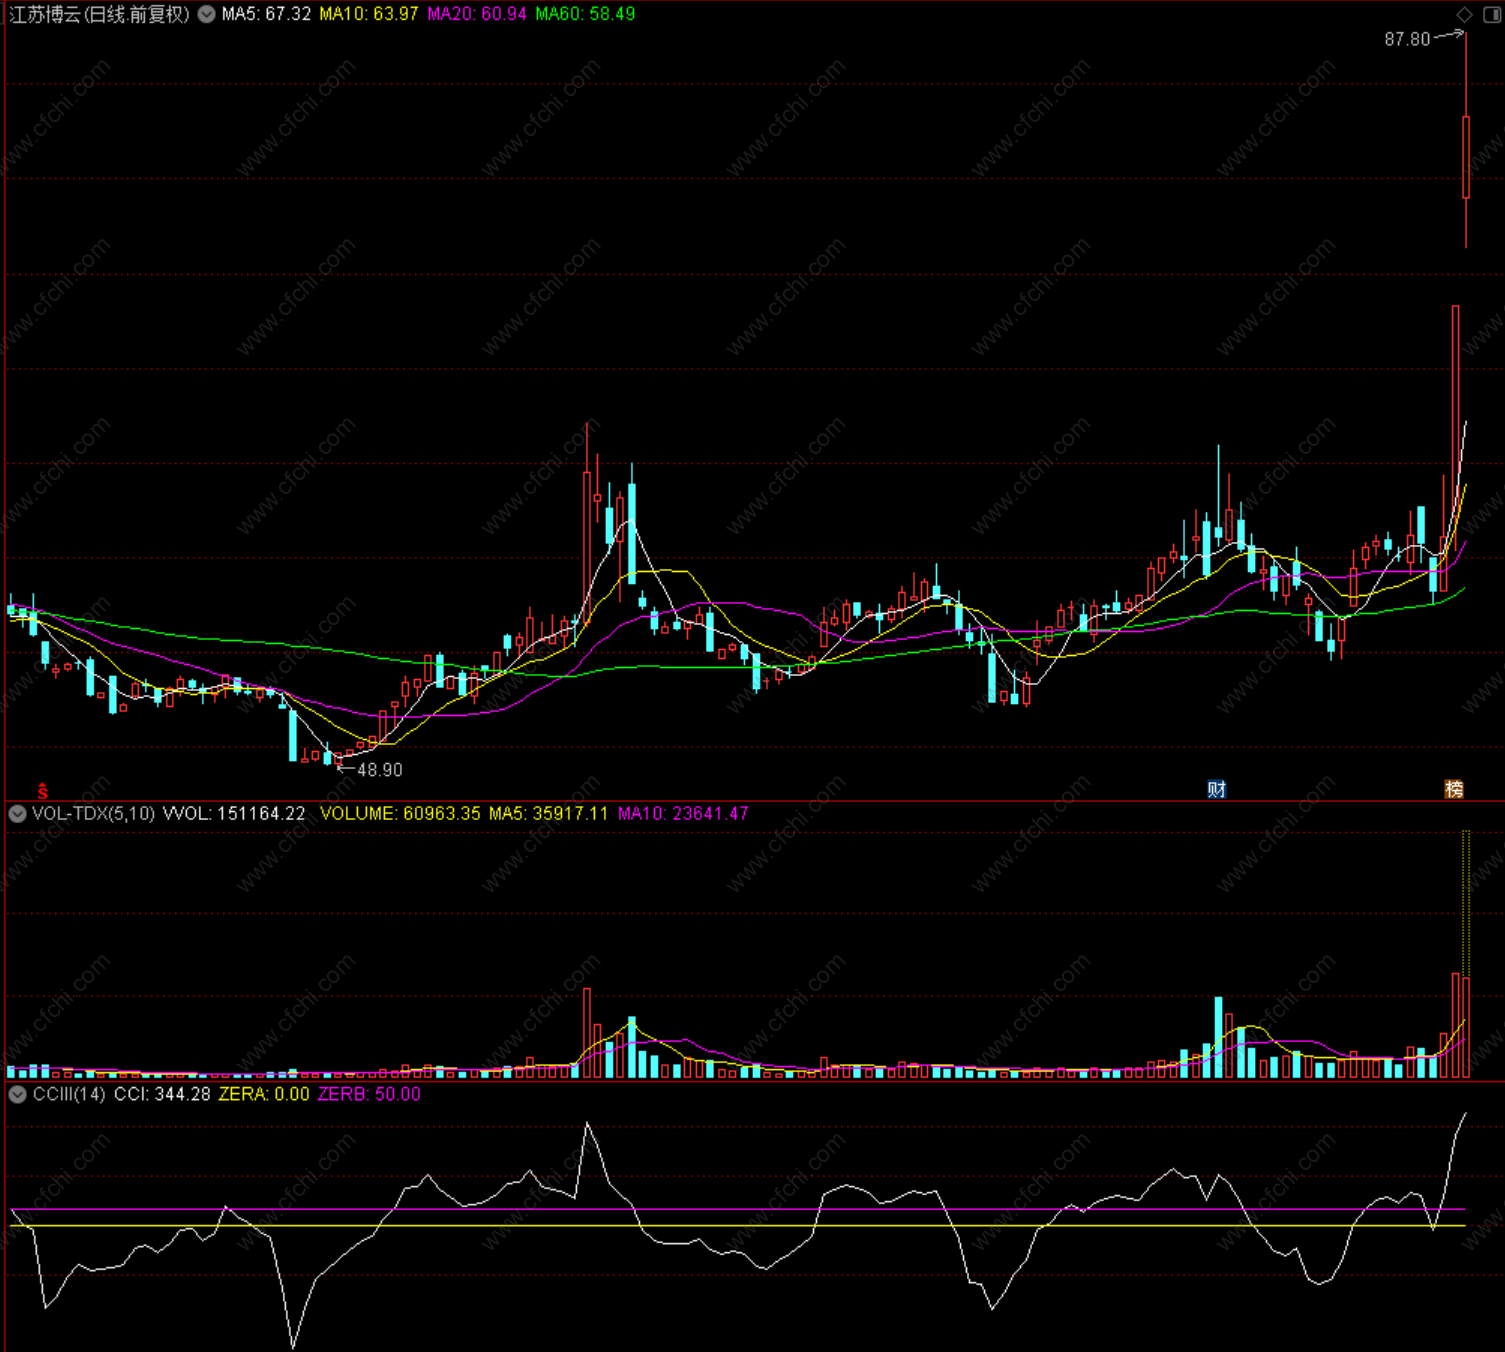Click the red $ marker on the price chart
The image size is (1505, 1352).
click(x=43, y=791)
